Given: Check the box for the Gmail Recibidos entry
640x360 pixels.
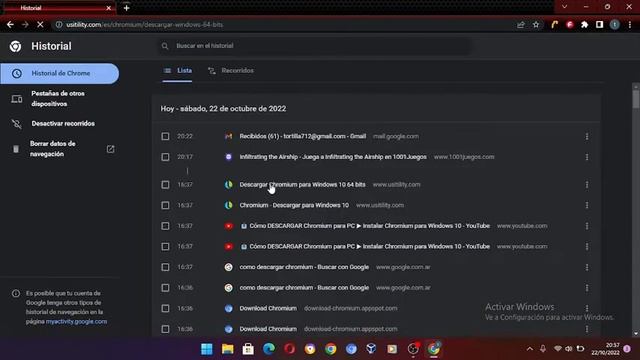Looking at the screenshot, I should coord(165,136).
